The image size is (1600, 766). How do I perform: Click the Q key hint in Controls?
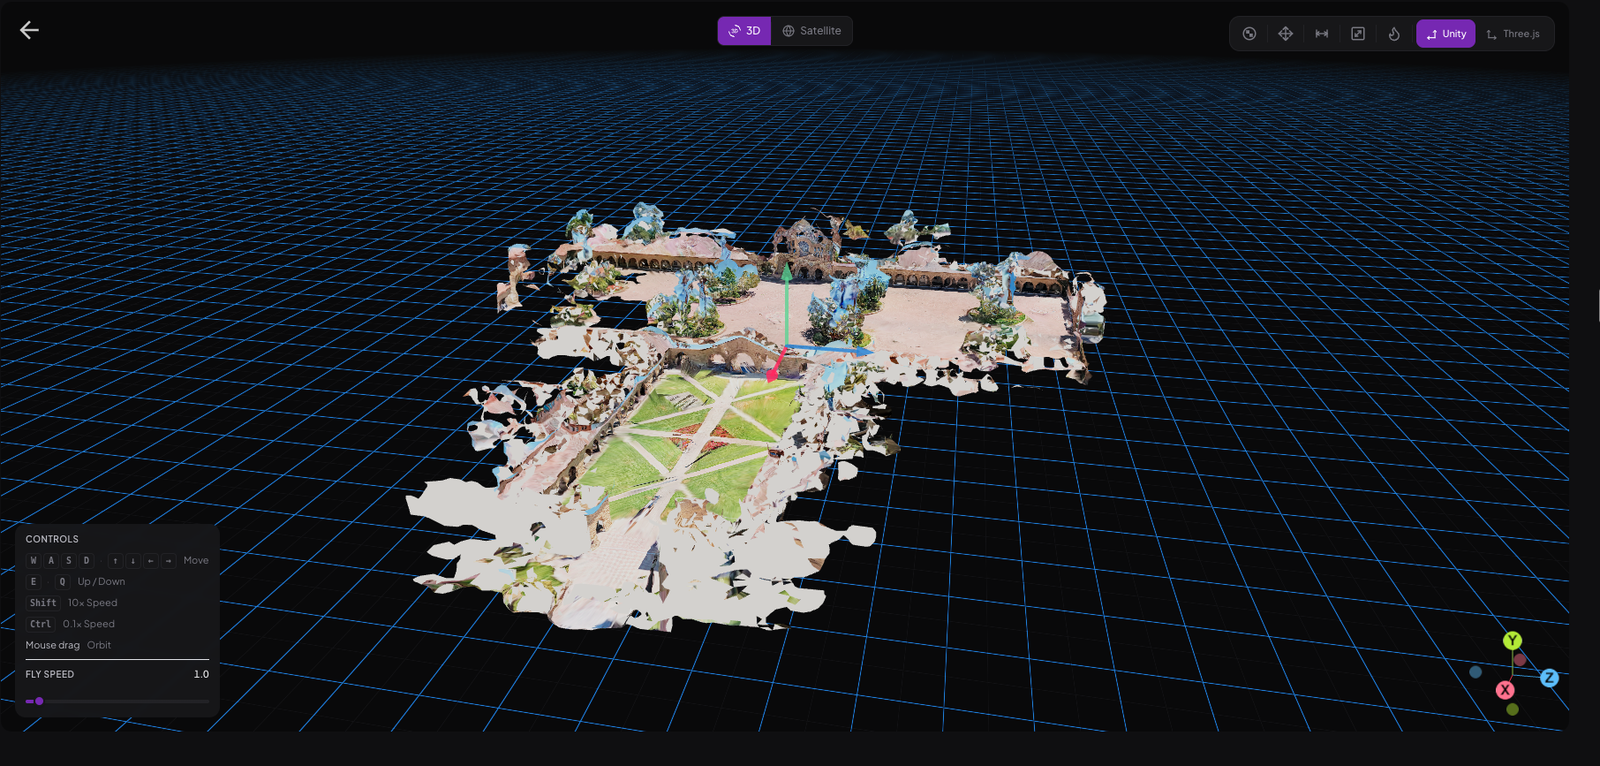pyautogui.click(x=62, y=582)
